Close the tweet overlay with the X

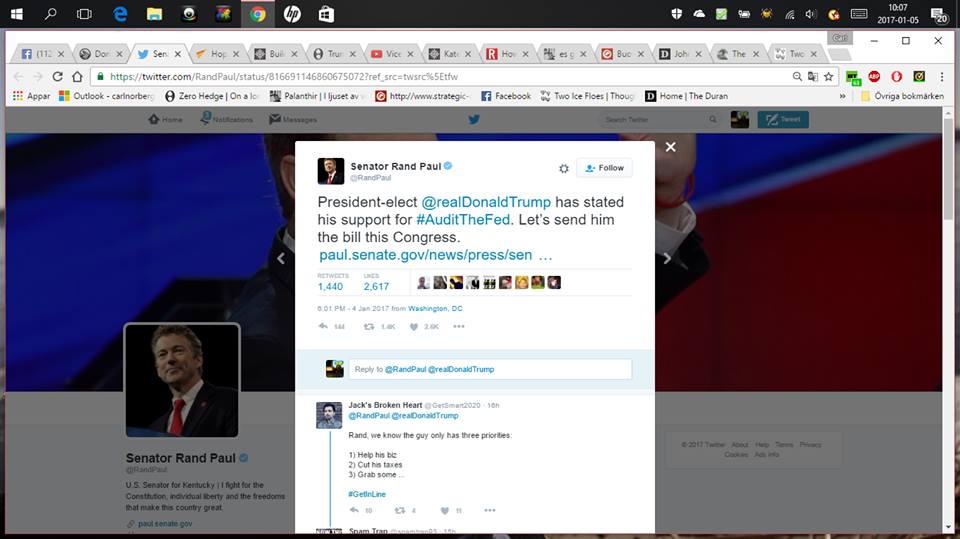point(670,147)
